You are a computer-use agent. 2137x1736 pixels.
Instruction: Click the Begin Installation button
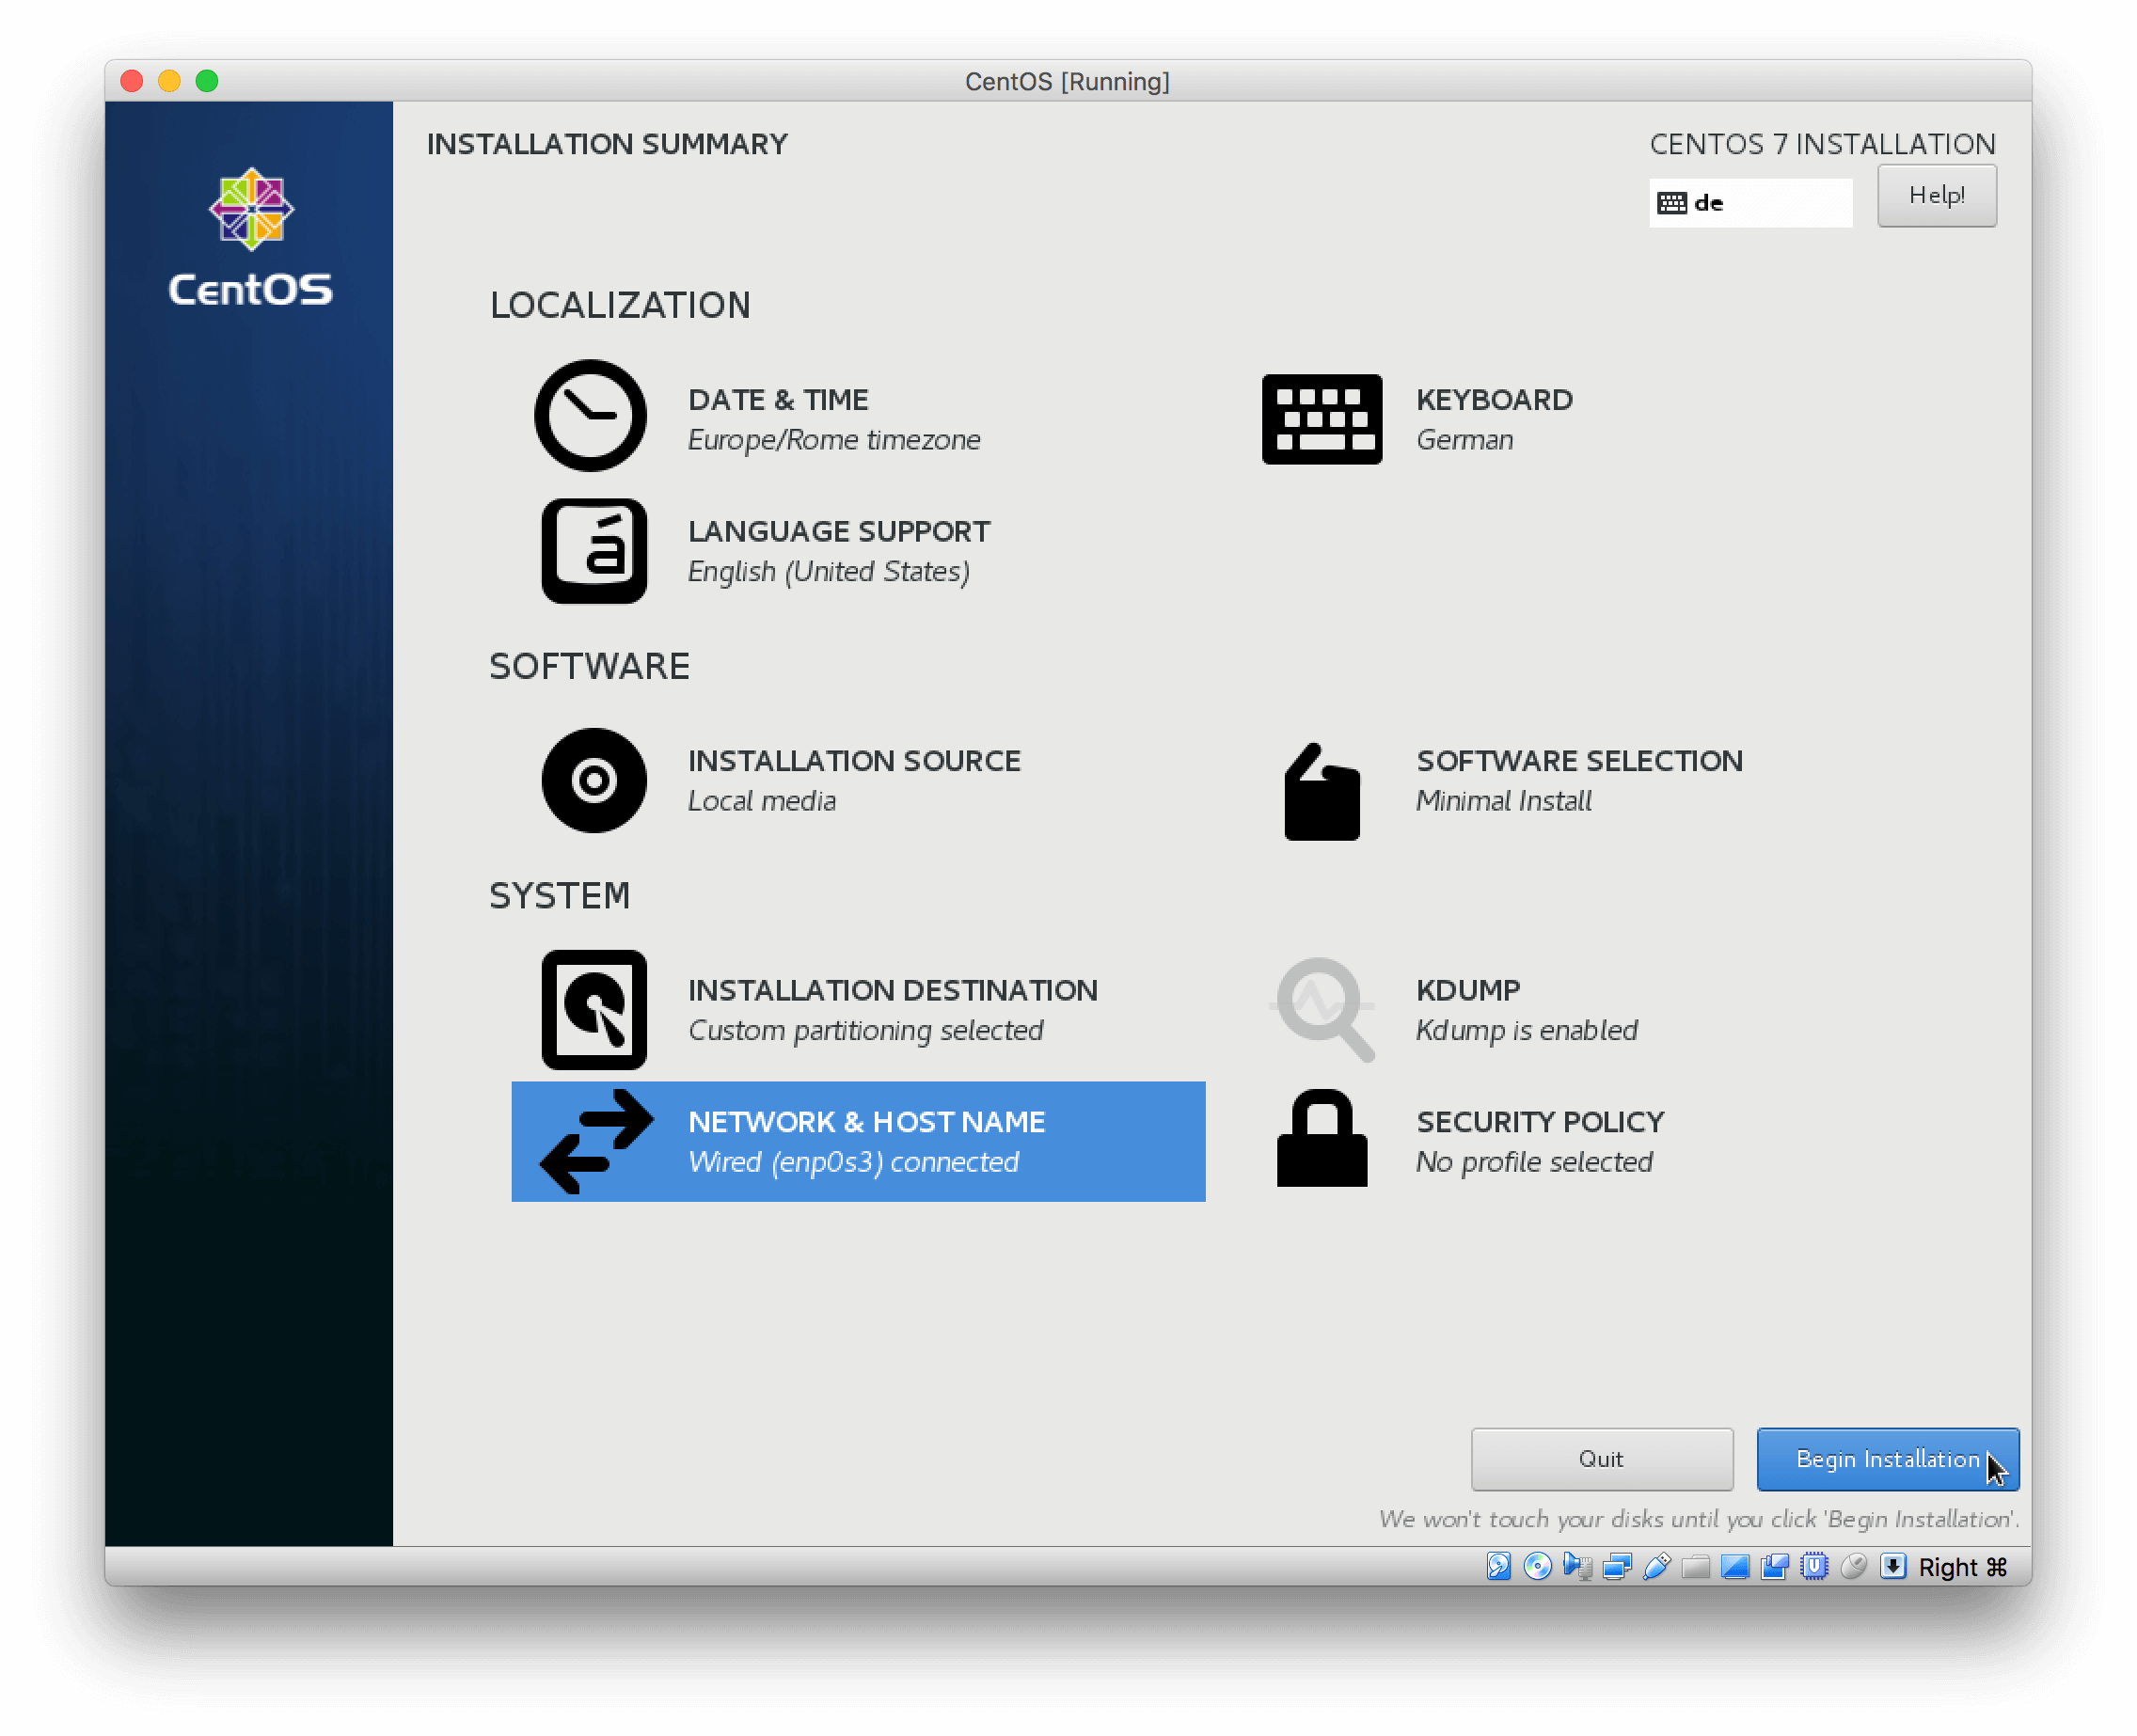coord(1886,1459)
